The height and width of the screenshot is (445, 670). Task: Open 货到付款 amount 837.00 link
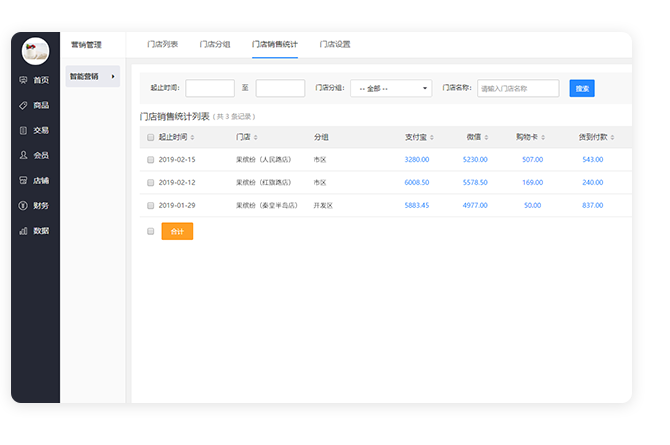[x=593, y=206]
